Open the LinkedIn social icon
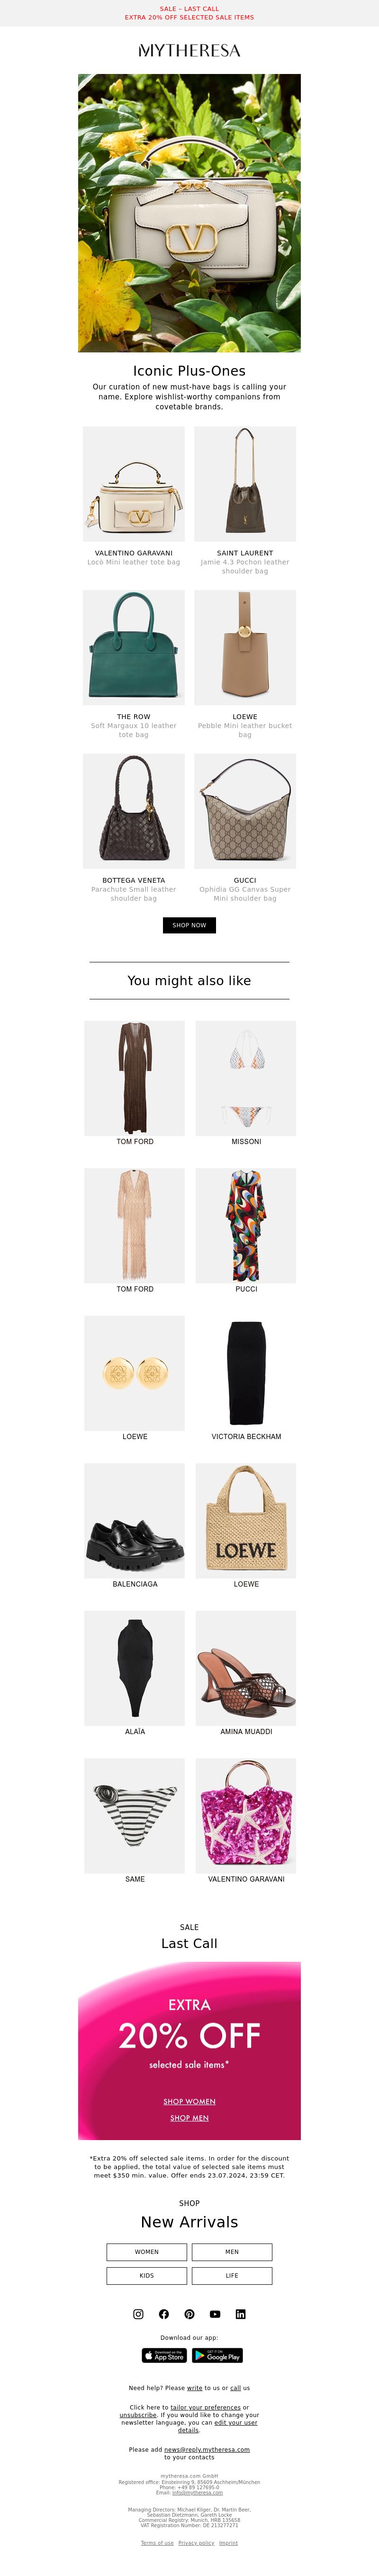 pyautogui.click(x=240, y=2313)
